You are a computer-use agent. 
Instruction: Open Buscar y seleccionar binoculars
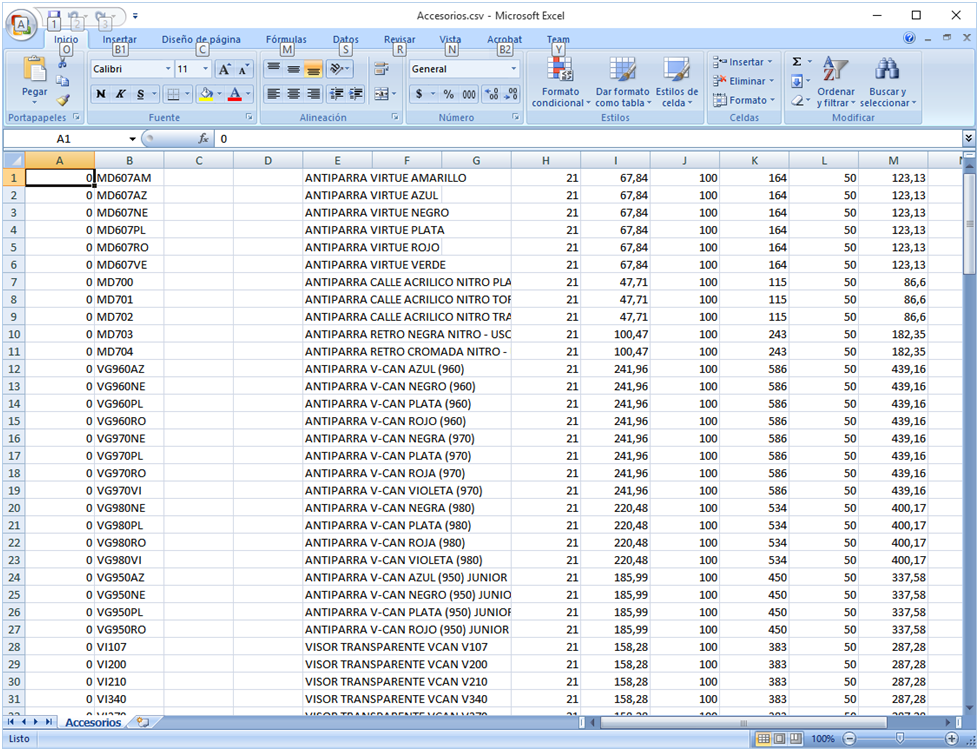(887, 82)
